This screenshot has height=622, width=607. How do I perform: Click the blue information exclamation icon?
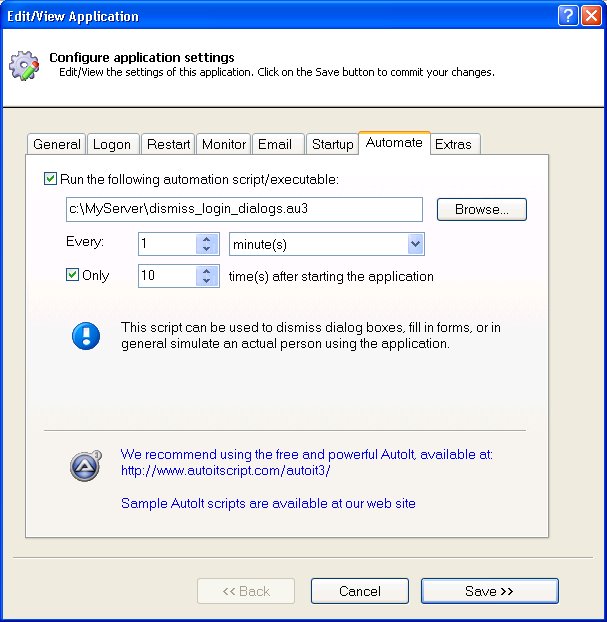85,336
